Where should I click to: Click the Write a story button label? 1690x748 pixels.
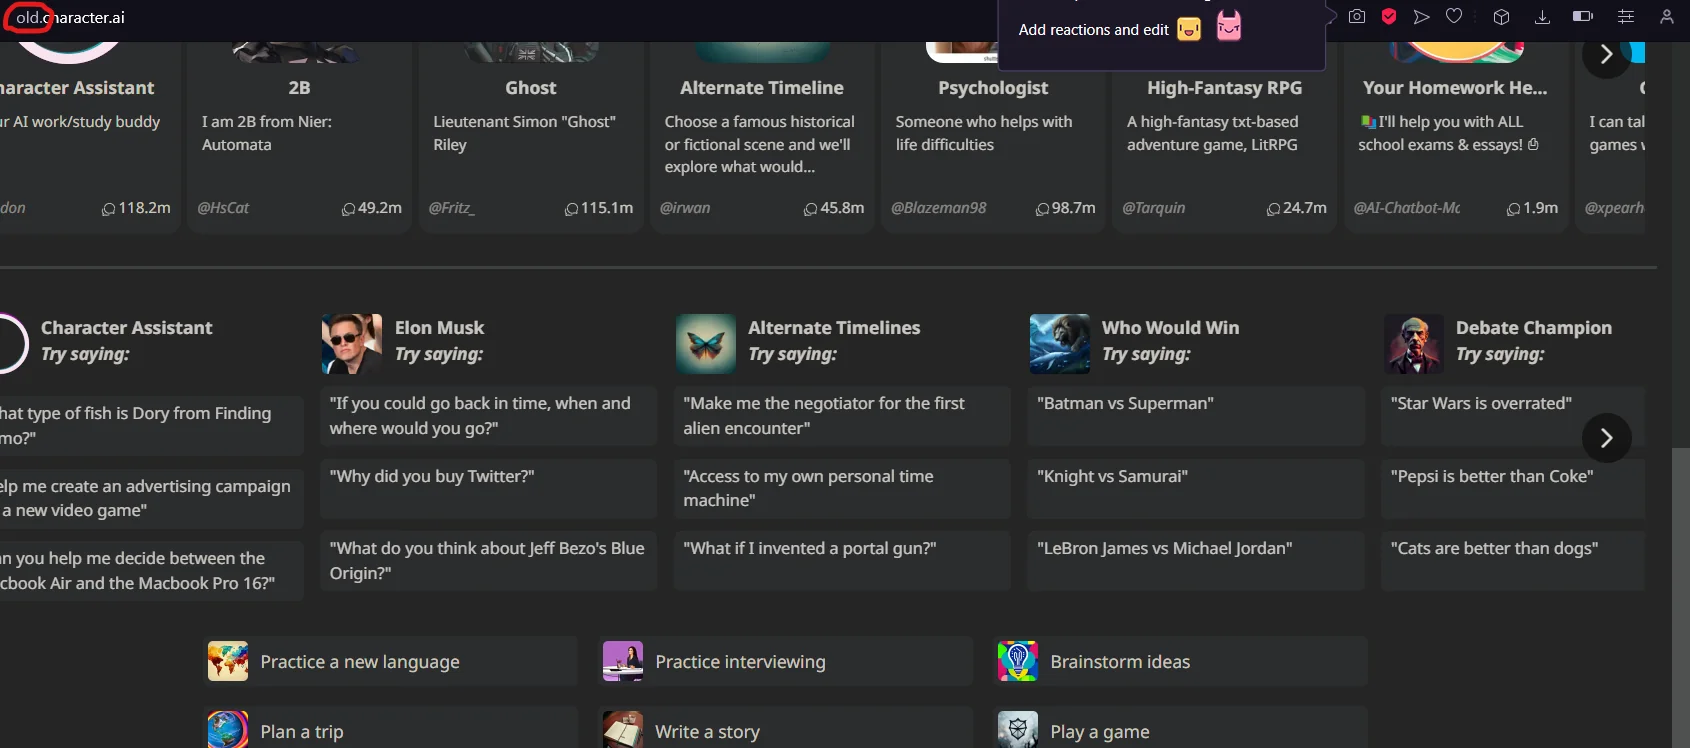pyautogui.click(x=707, y=732)
